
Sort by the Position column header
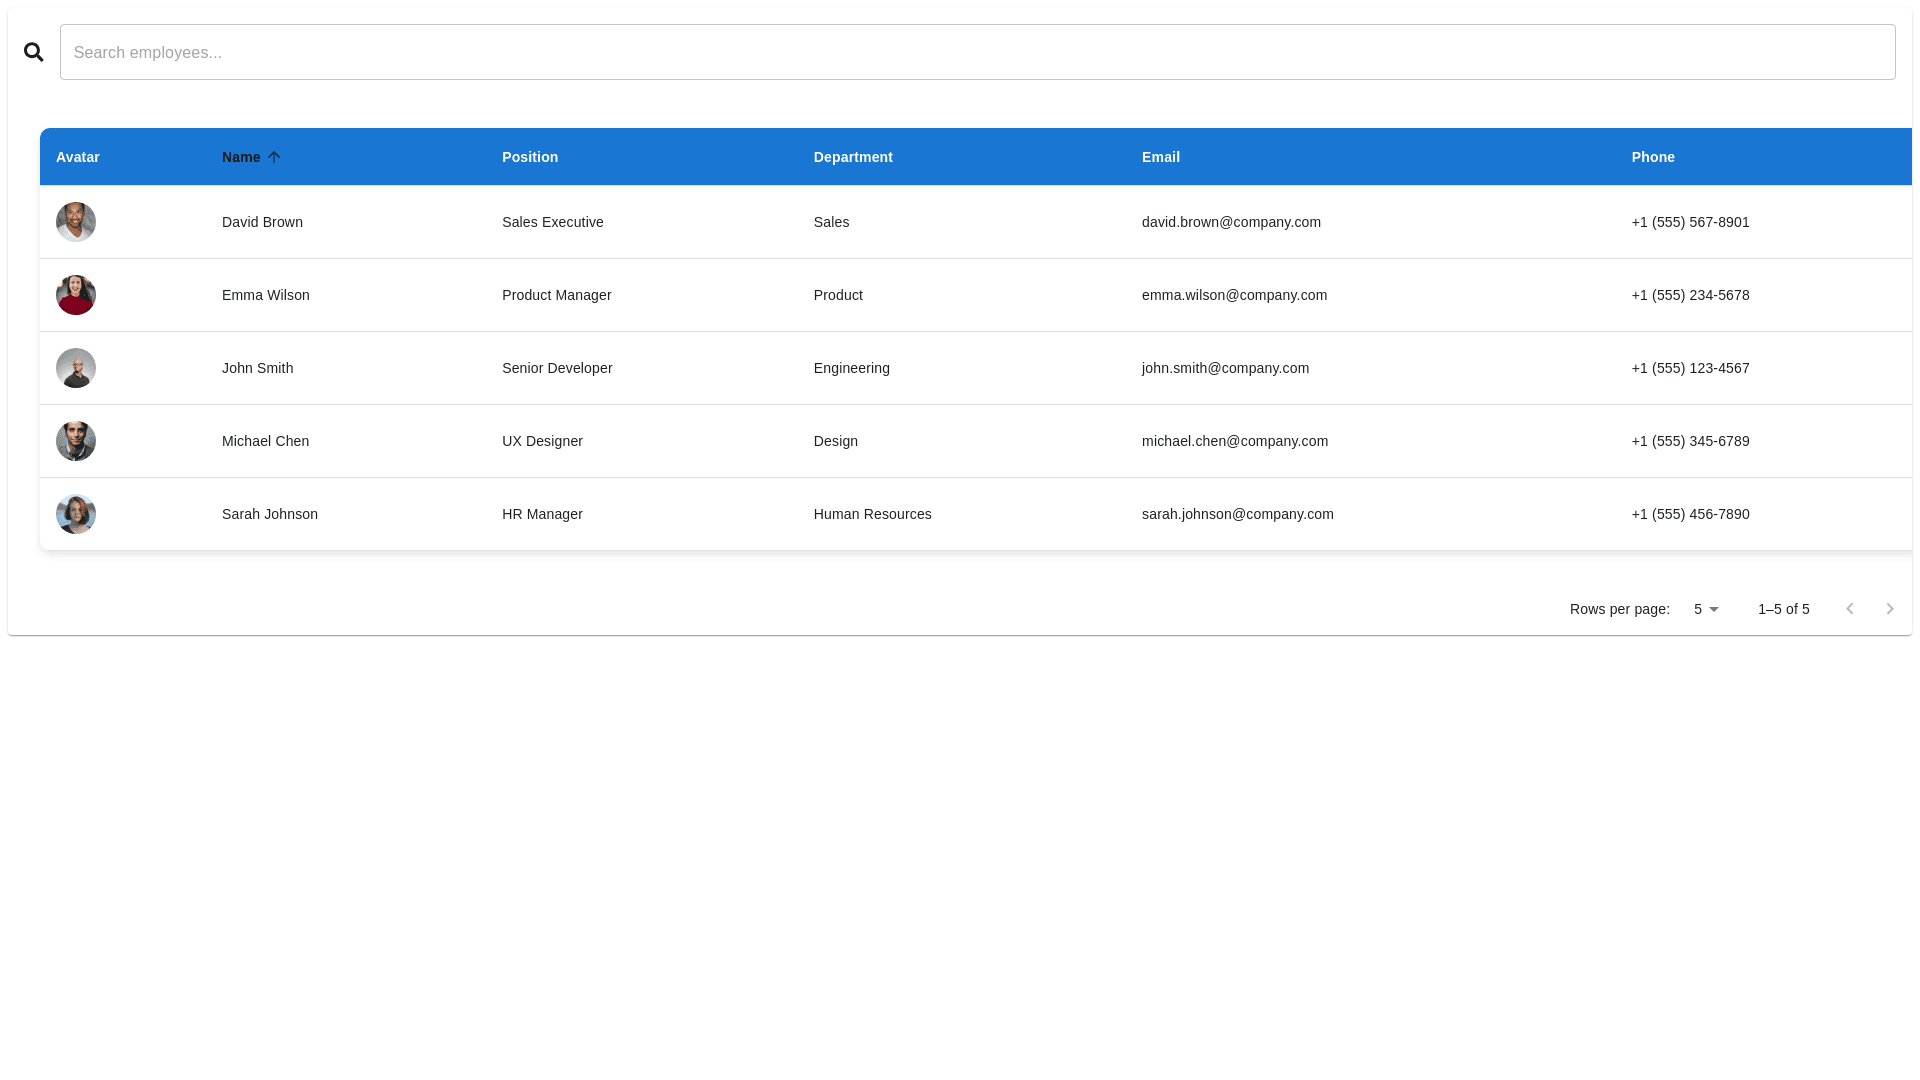click(x=530, y=157)
